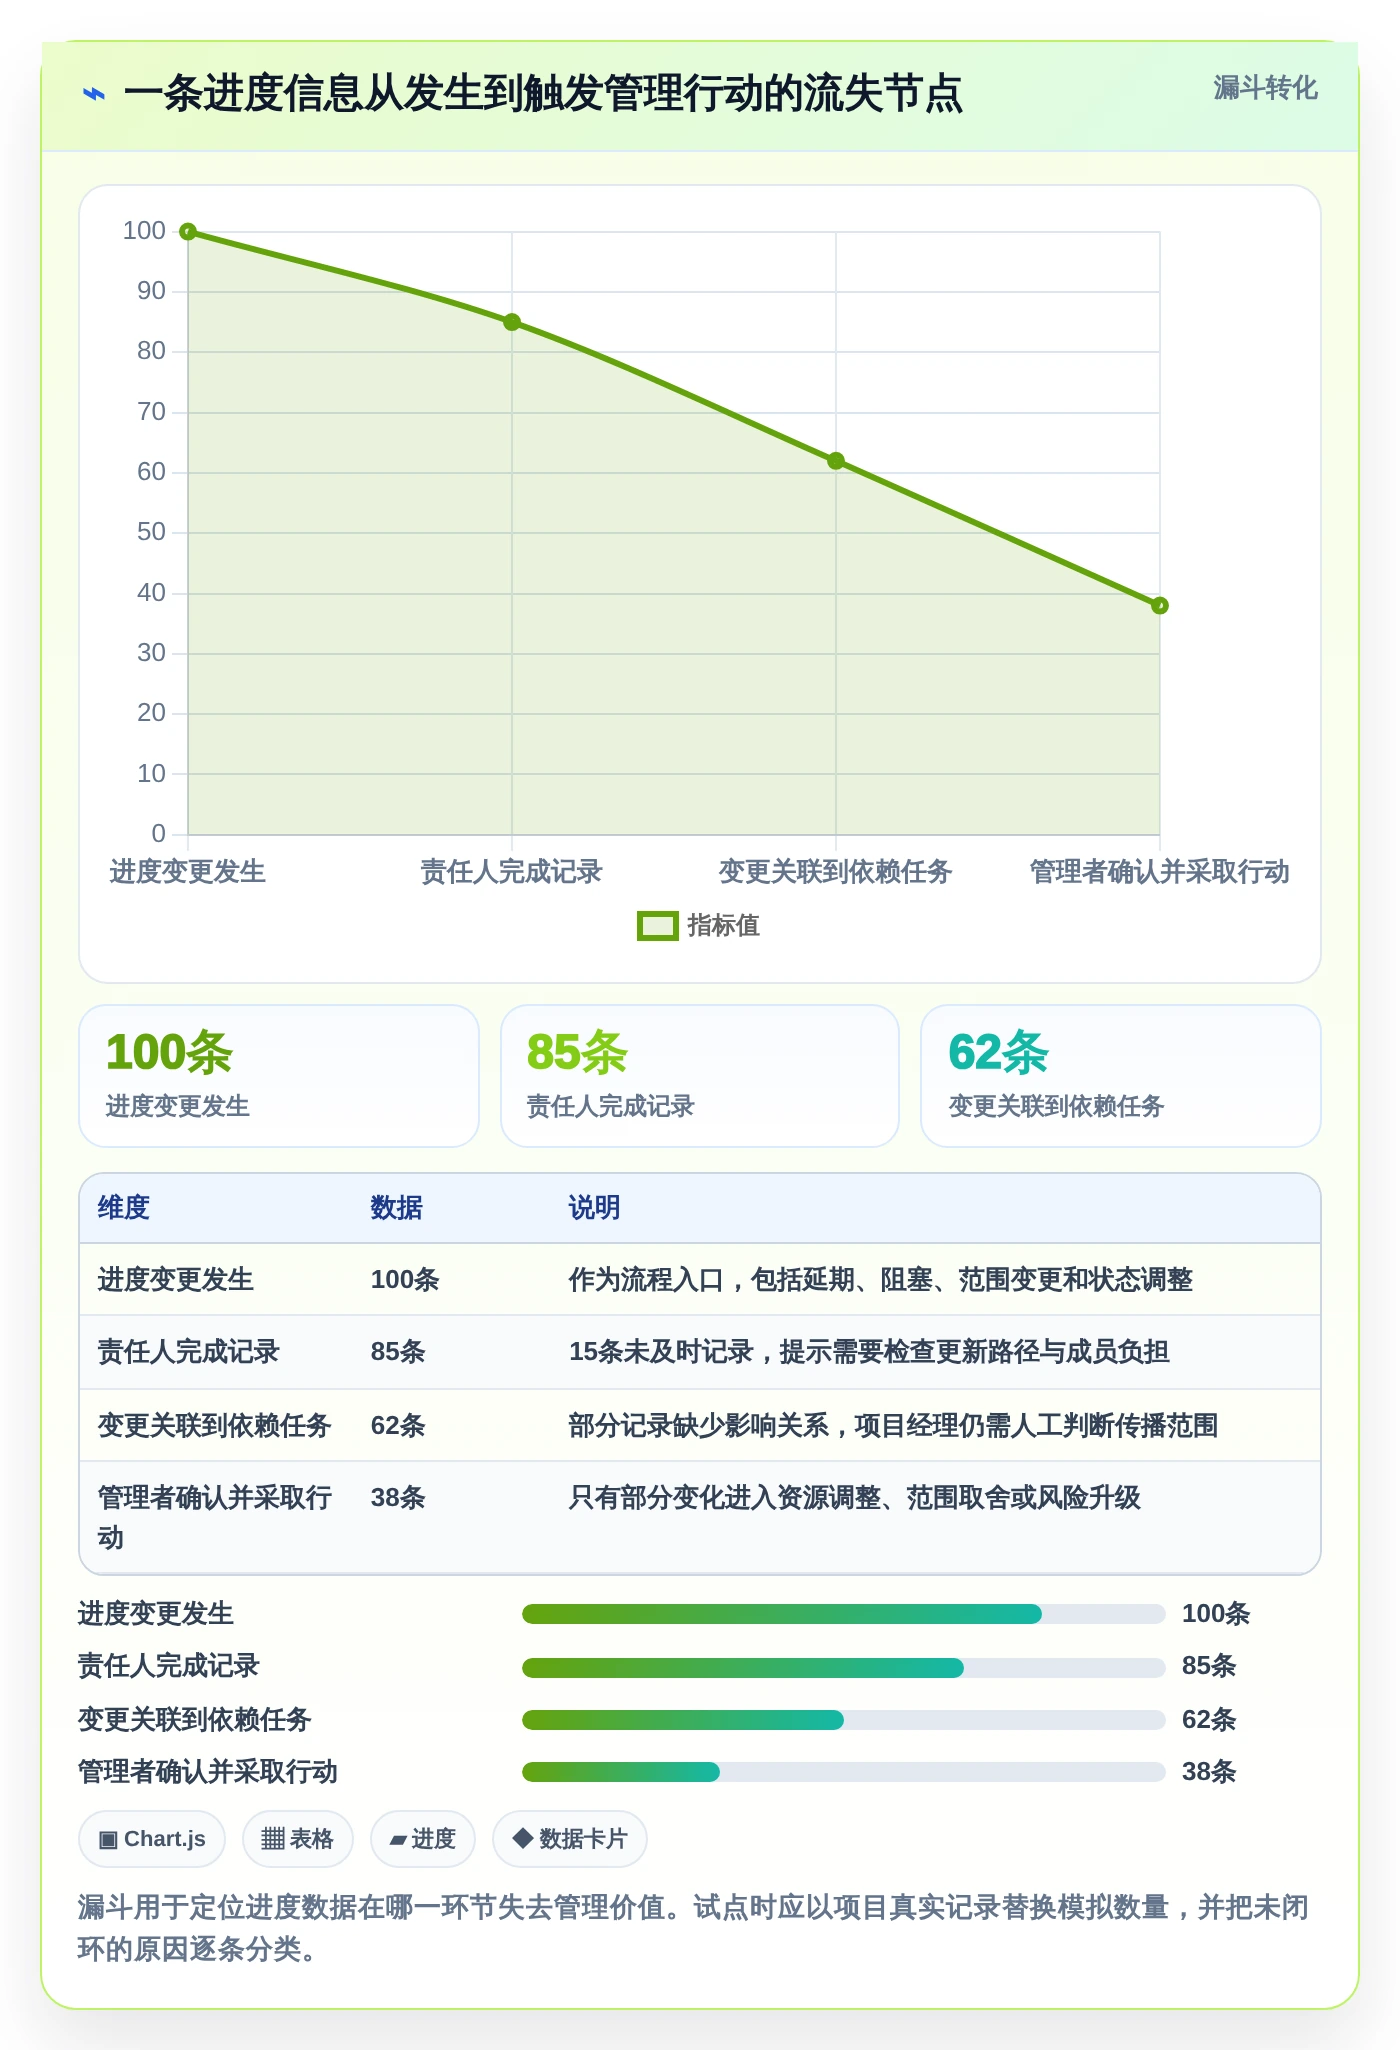Click the 62条 table data cell

click(398, 1426)
